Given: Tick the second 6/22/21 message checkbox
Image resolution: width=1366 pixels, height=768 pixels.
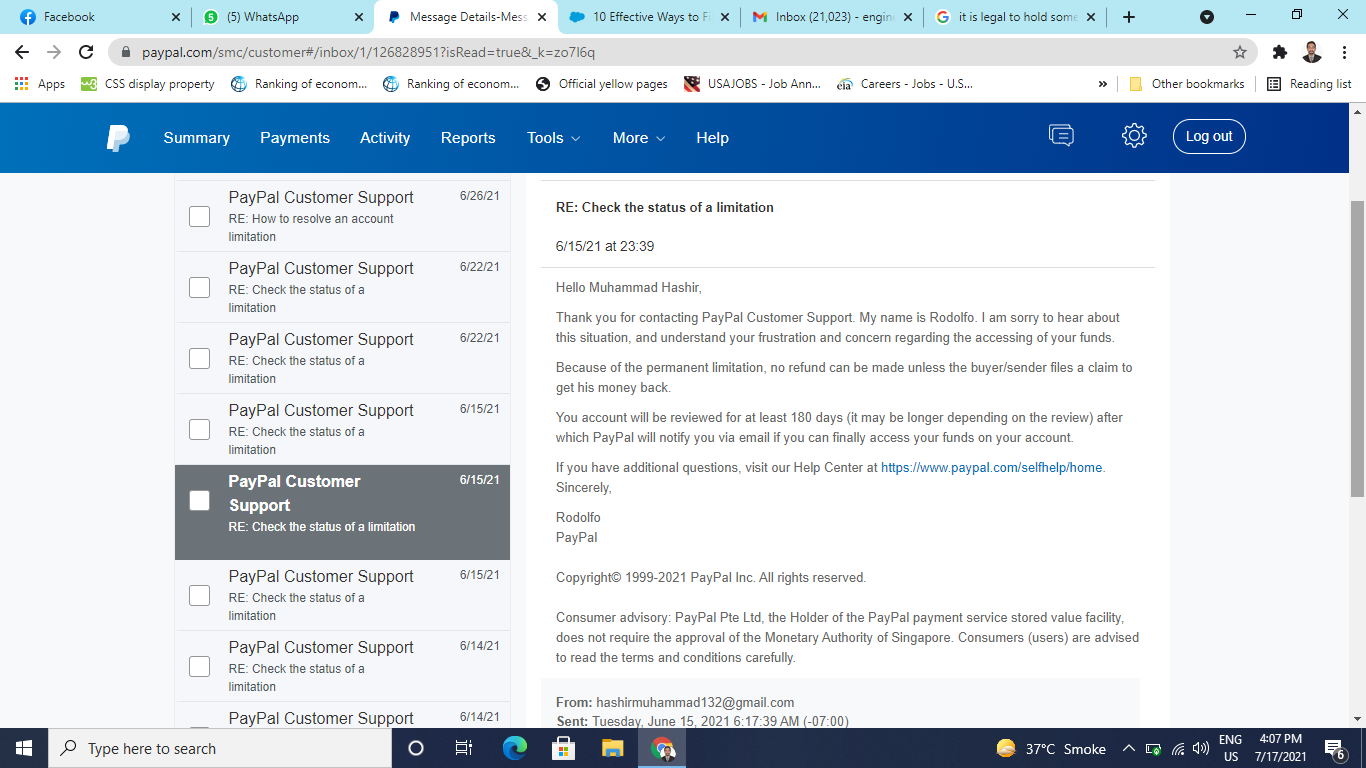Looking at the screenshot, I should [x=200, y=358].
